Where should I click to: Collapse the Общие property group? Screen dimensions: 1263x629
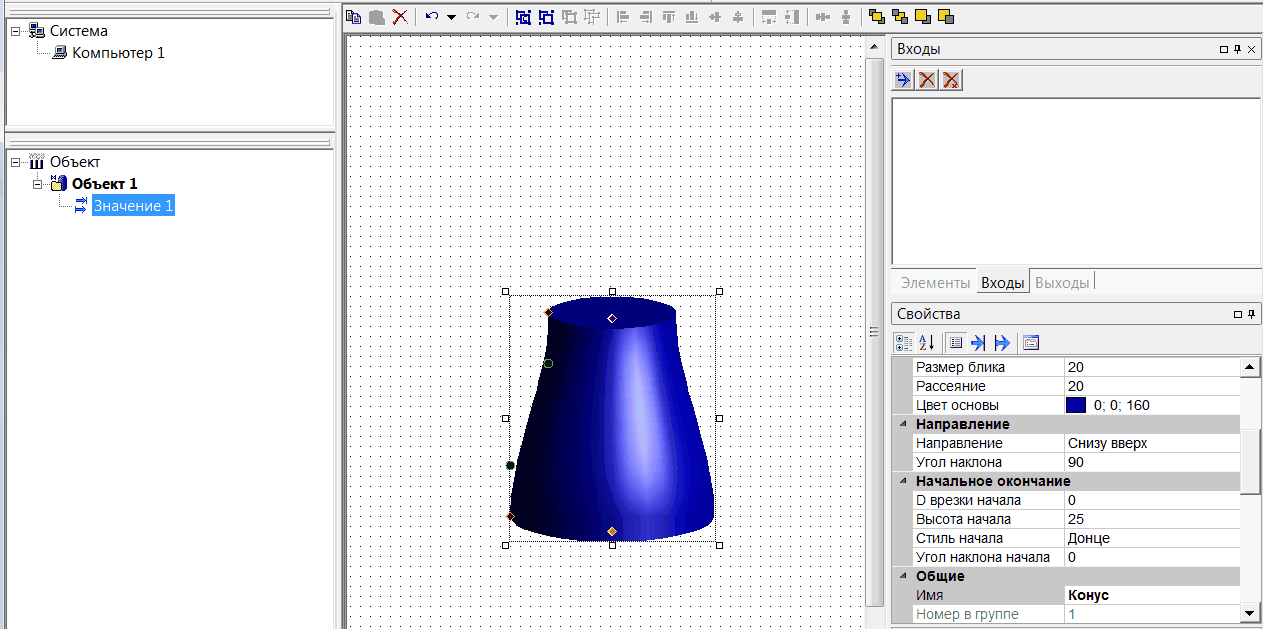(x=903, y=576)
